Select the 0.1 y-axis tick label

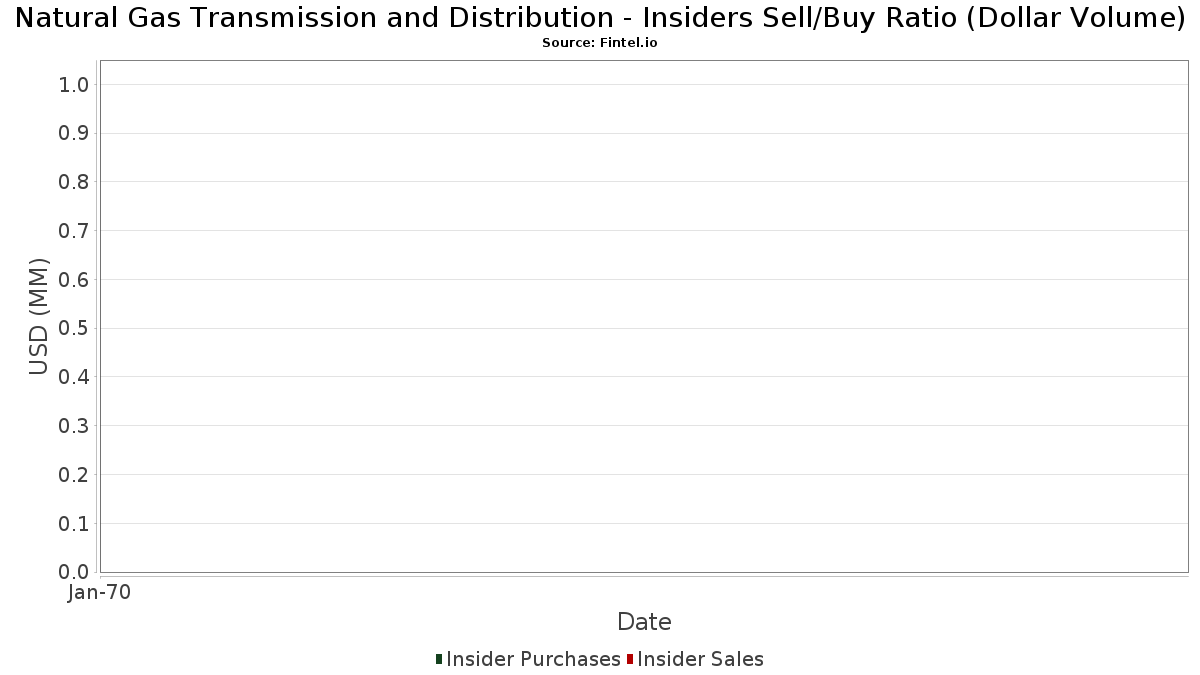pos(75,524)
